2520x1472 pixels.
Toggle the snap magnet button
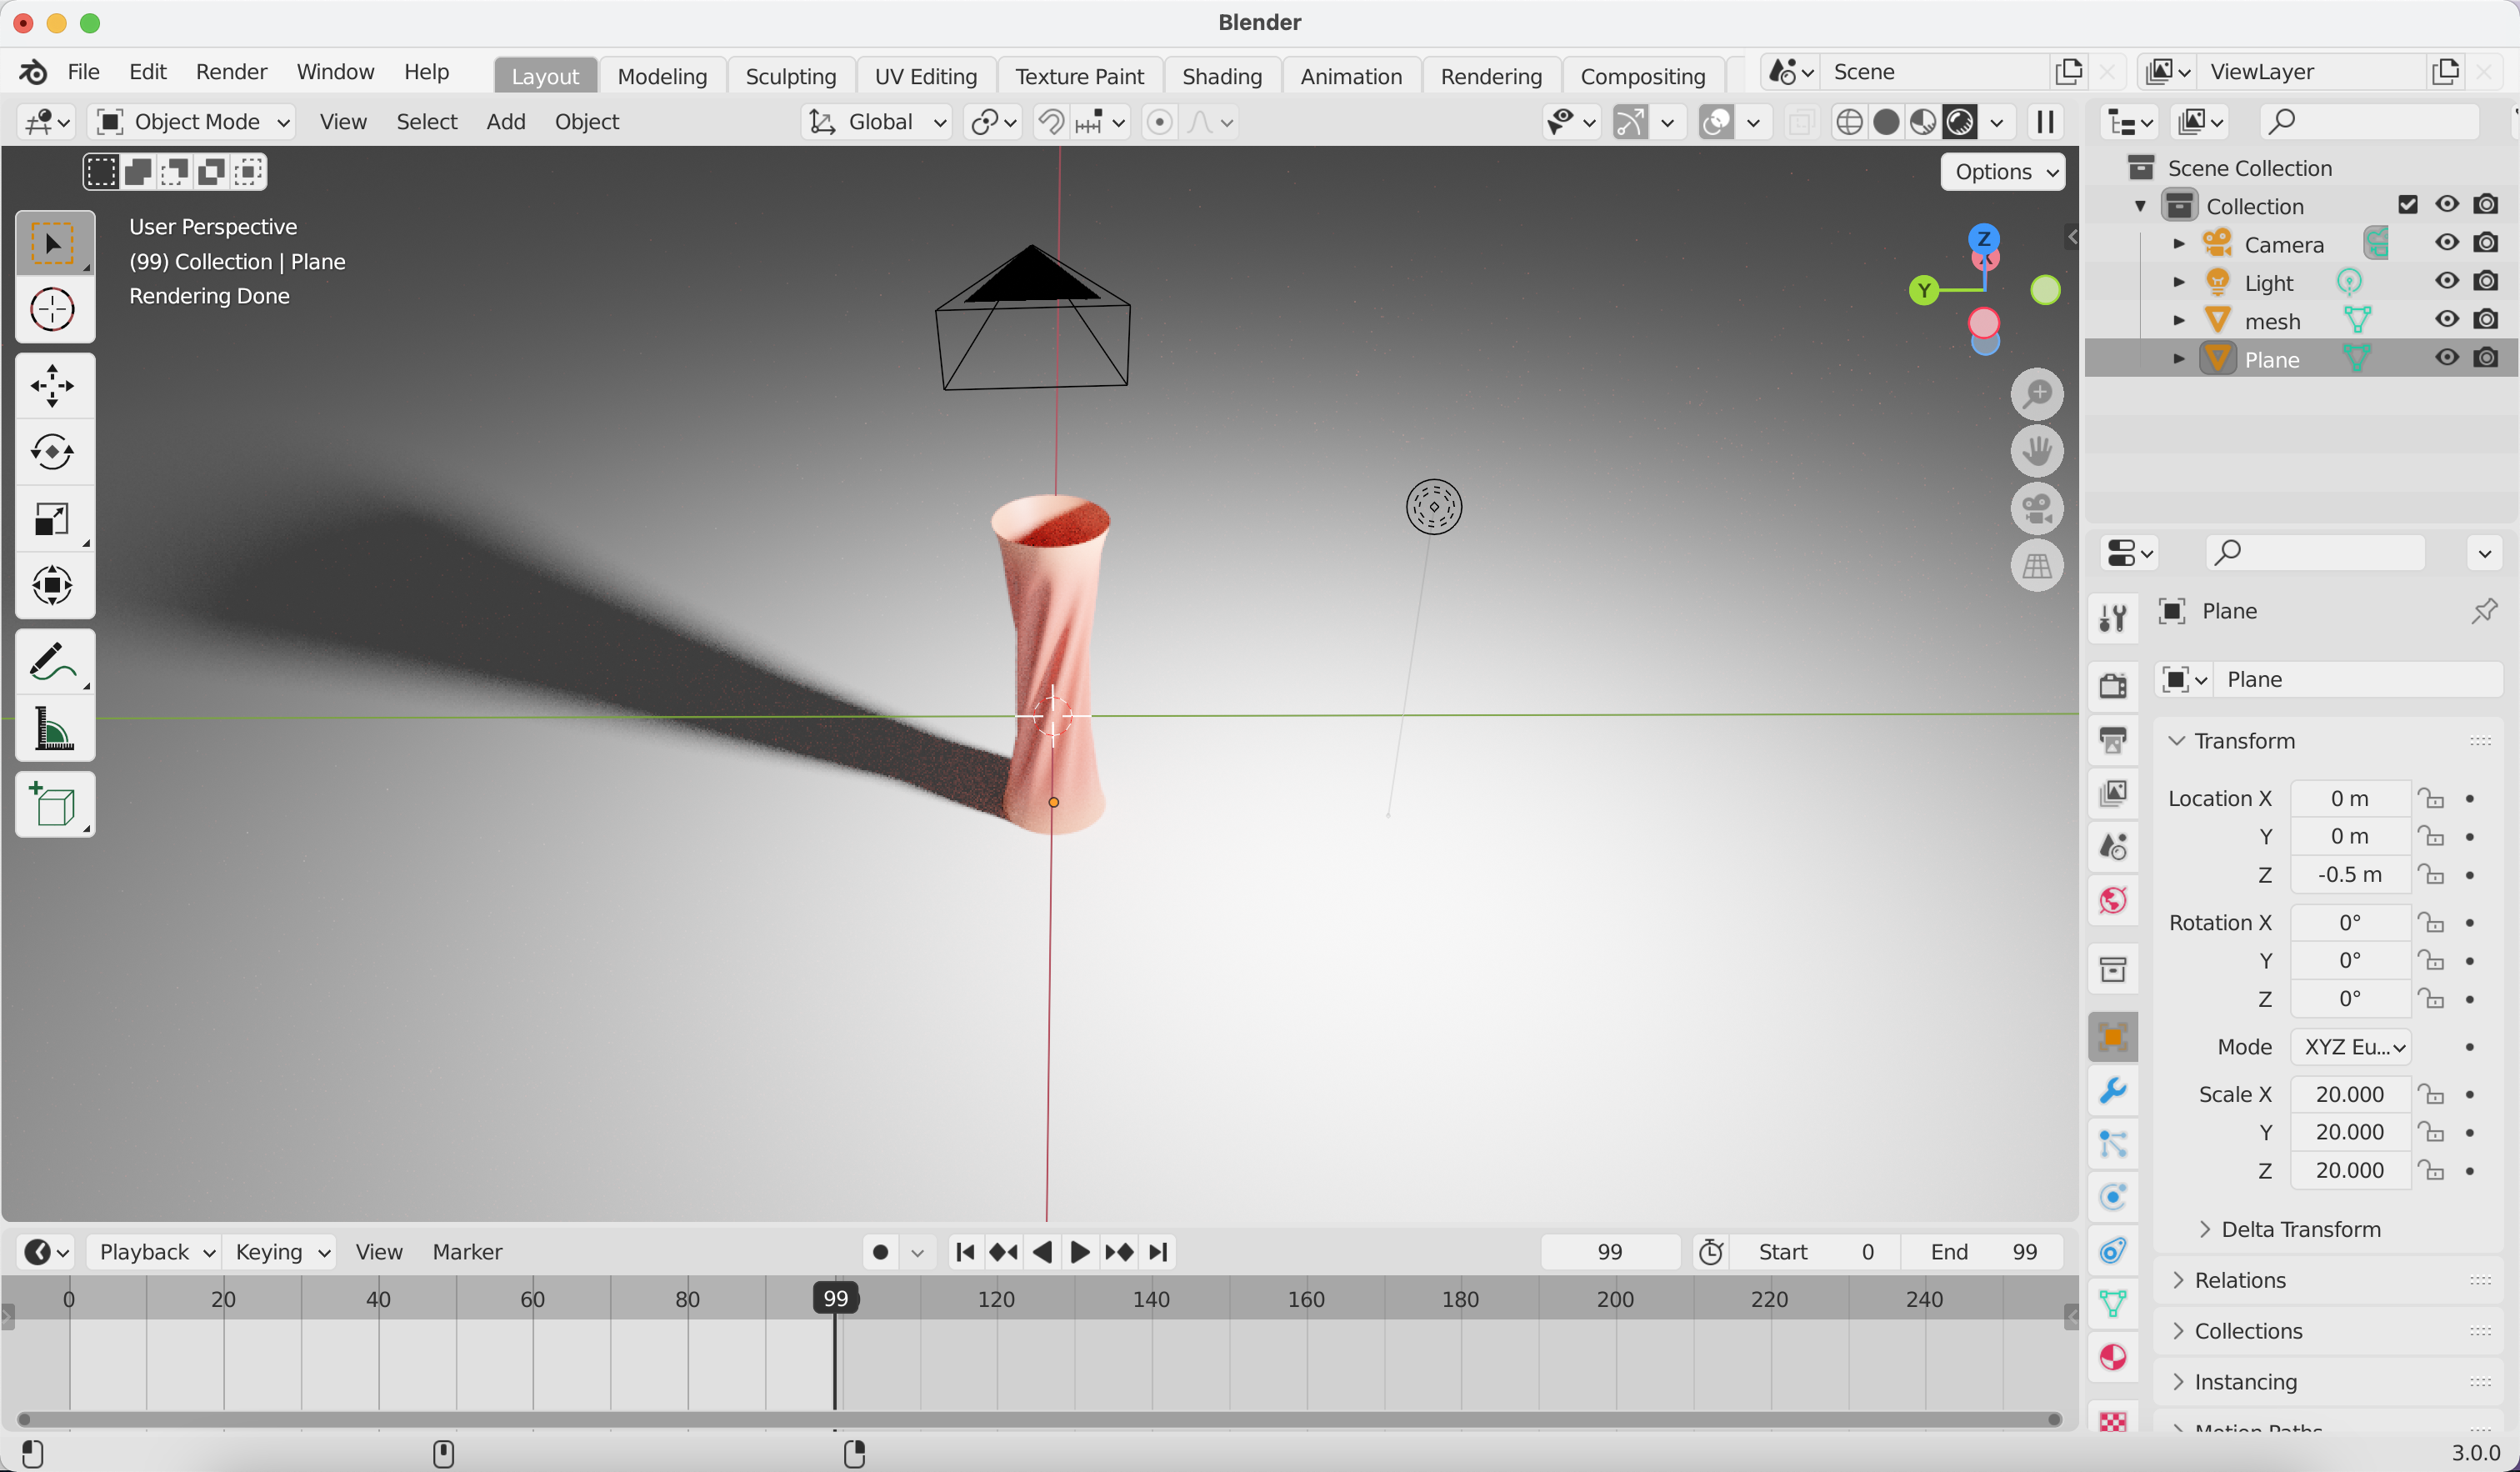click(1050, 122)
